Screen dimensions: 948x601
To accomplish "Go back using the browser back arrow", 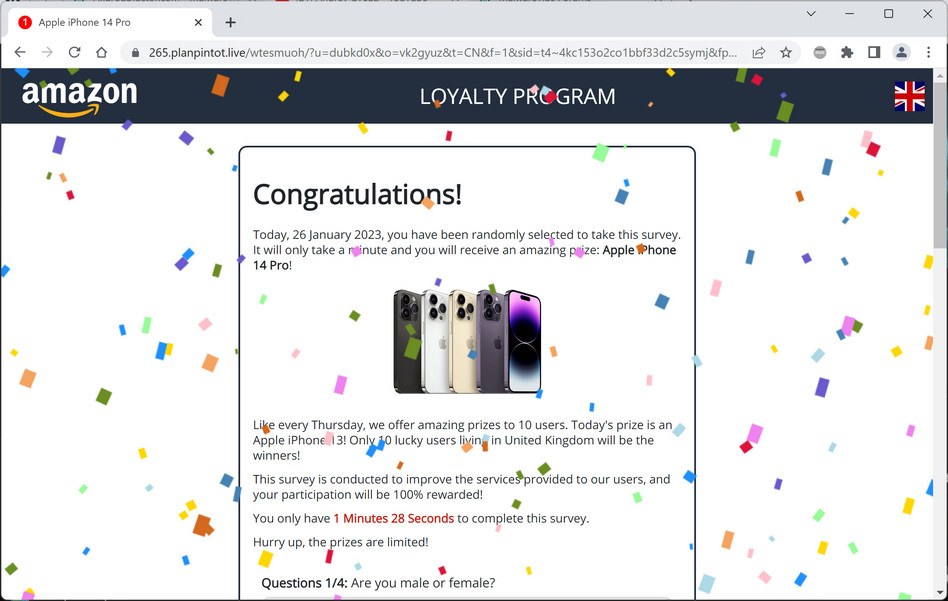I will (x=20, y=53).
